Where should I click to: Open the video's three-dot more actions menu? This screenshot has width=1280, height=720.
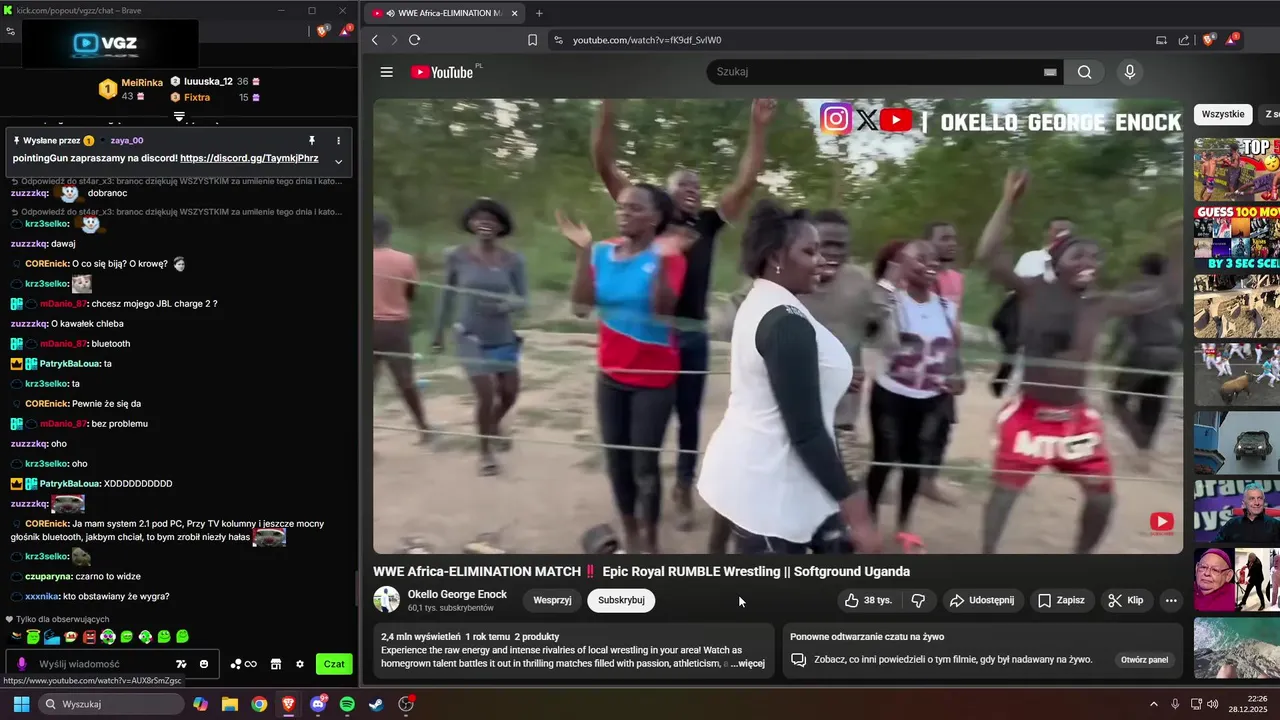coord(1171,600)
